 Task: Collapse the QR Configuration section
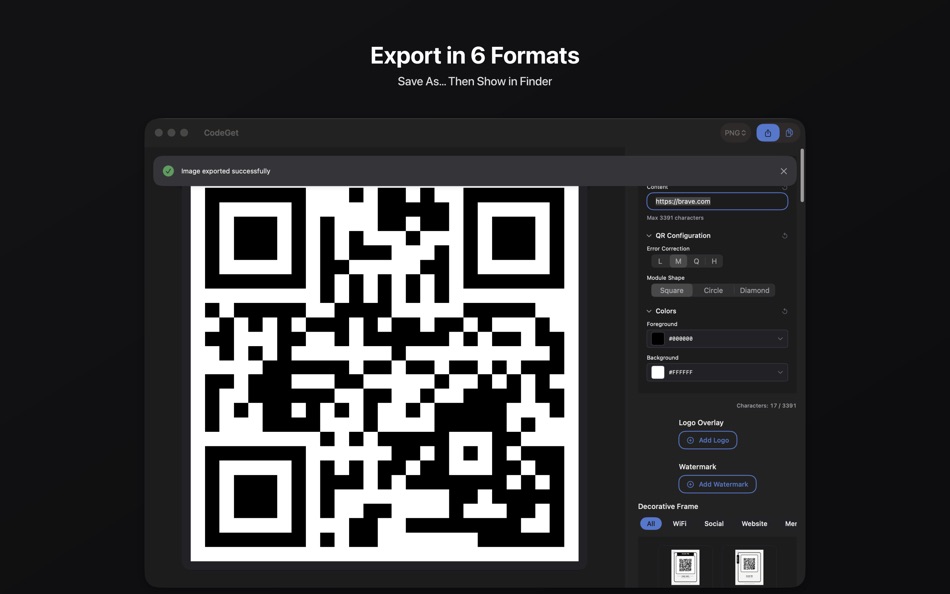649,236
